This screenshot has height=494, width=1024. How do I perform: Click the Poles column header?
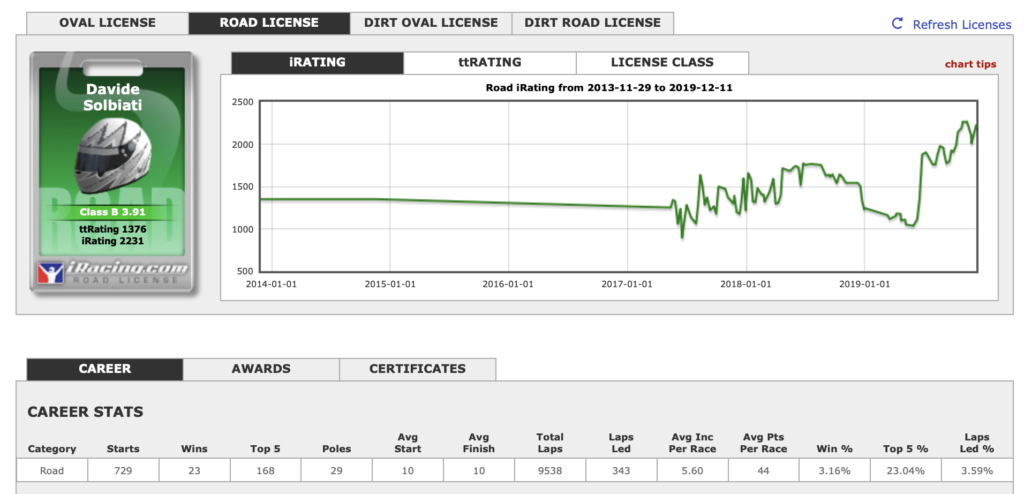click(336, 449)
